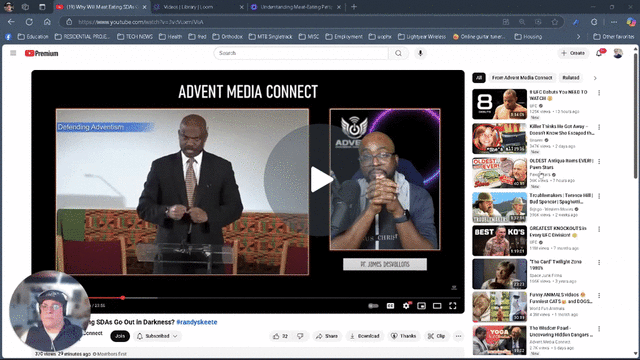Enter fullscreen mode on the video

453,306
